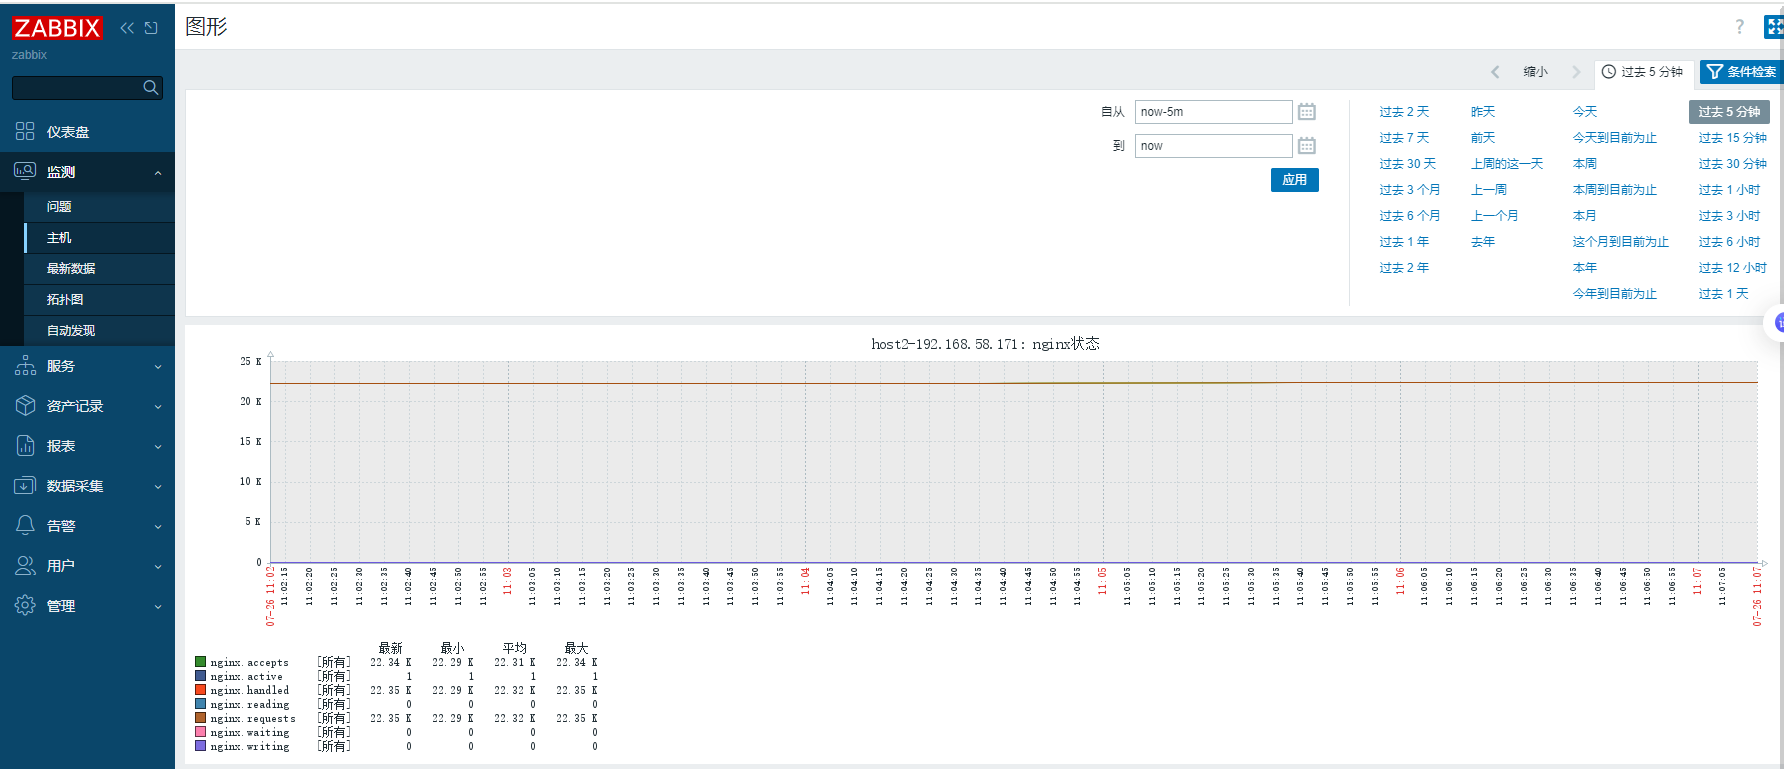Viewport: 1784px width, 769px height.
Task: Select 过去 12 小时 time range
Action: 1732,268
